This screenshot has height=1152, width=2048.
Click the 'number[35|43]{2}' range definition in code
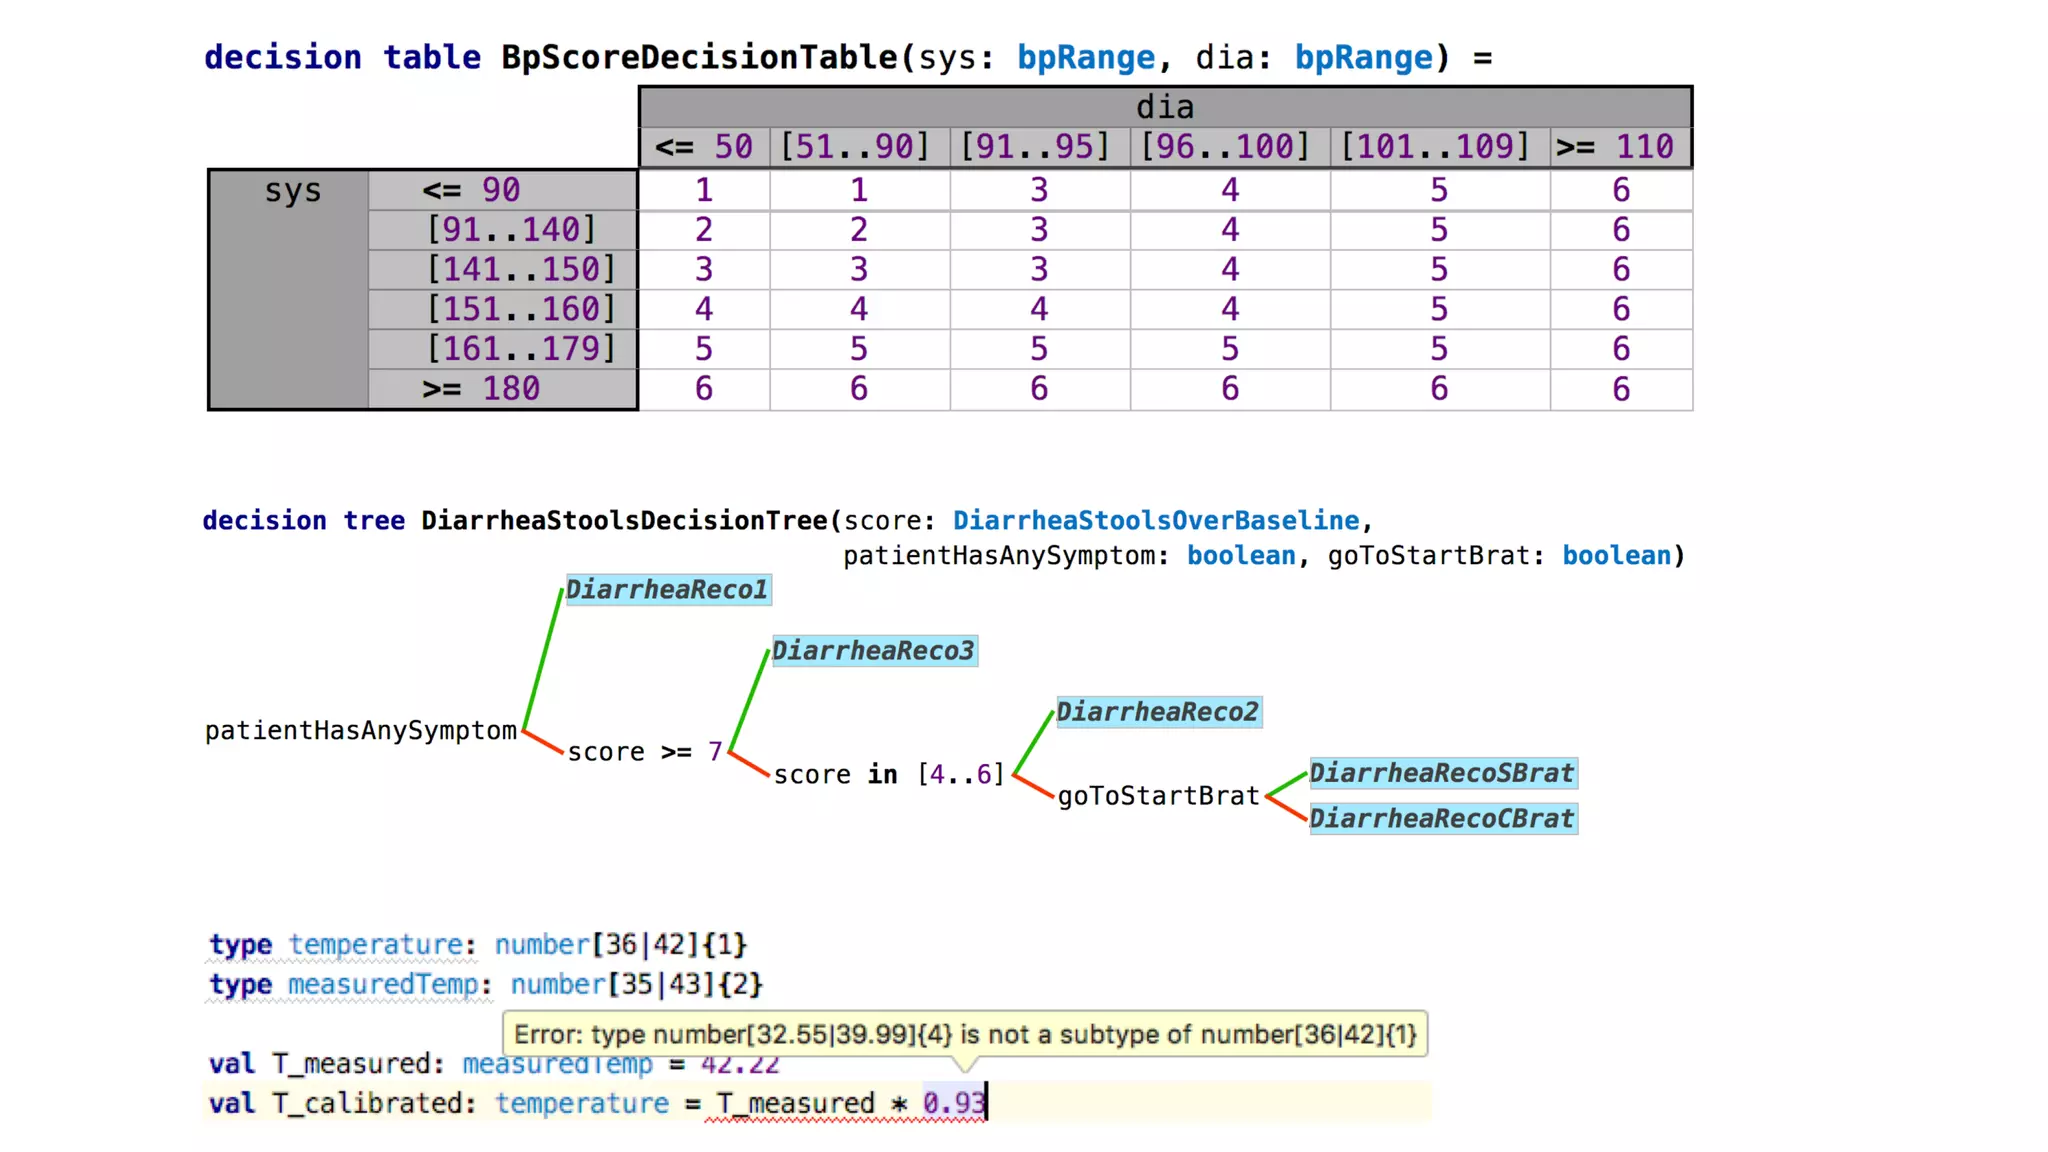pyautogui.click(x=637, y=985)
